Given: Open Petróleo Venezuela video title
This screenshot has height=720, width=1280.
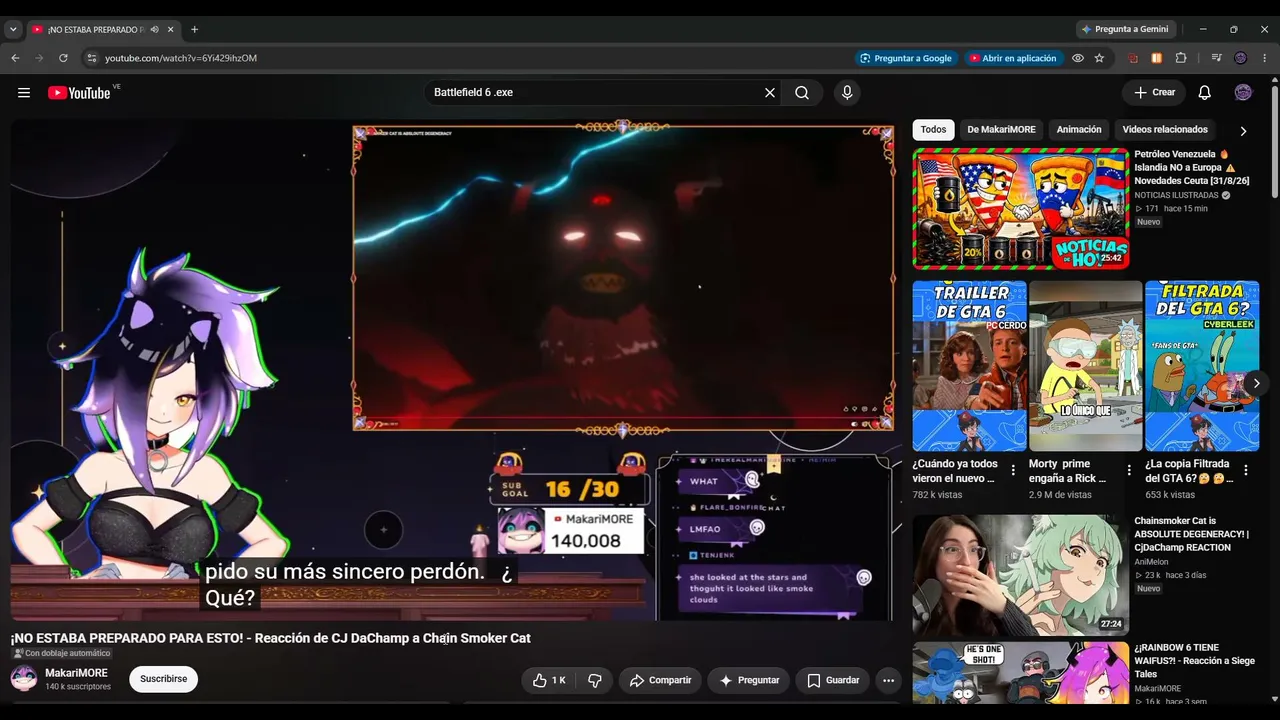Looking at the screenshot, I should (1191, 168).
